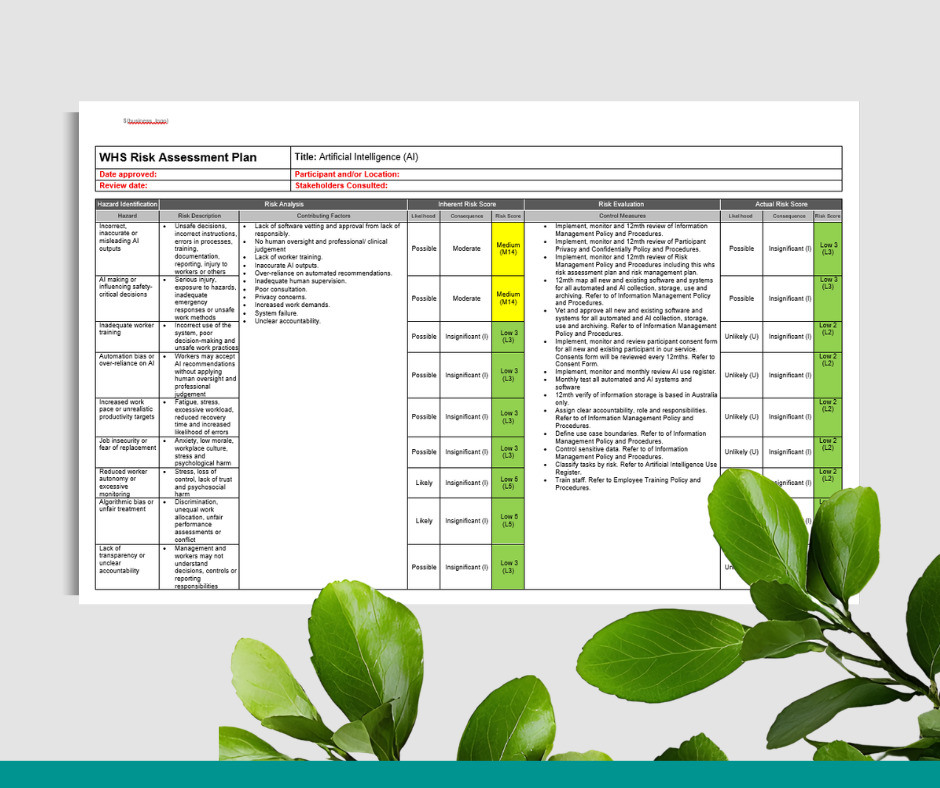This screenshot has width=940, height=788.
Task: Click the "Inherent Risk Score" column group header
Action: point(466,204)
